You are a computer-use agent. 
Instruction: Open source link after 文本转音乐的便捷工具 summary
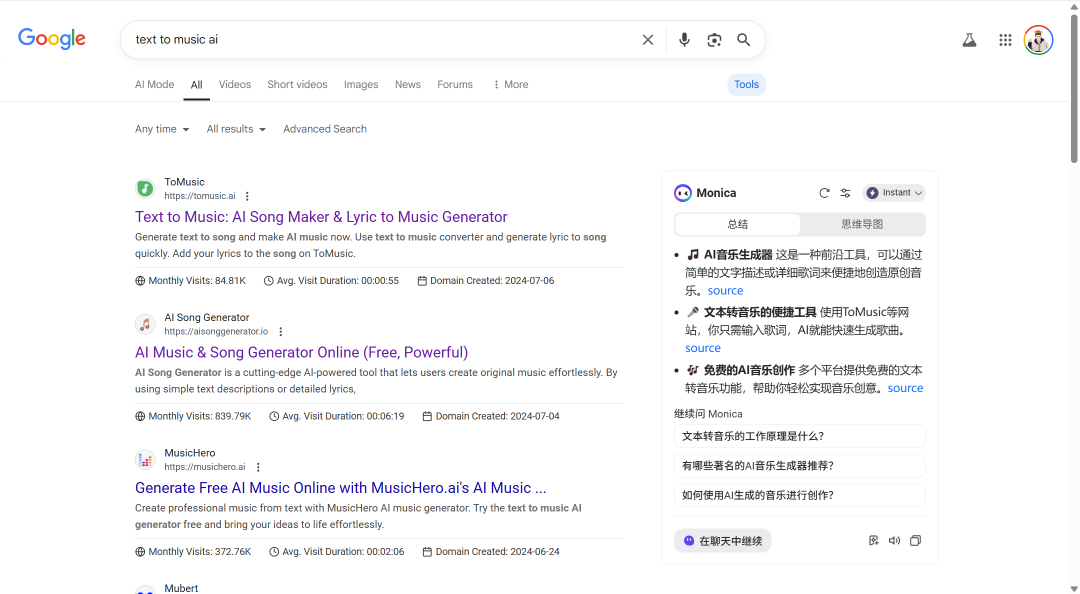tap(703, 349)
